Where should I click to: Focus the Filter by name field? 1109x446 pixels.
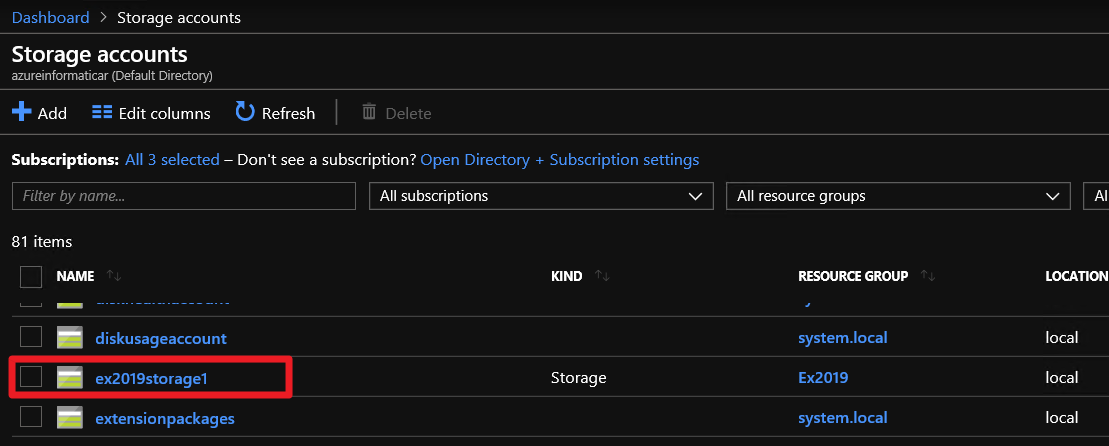coord(183,196)
